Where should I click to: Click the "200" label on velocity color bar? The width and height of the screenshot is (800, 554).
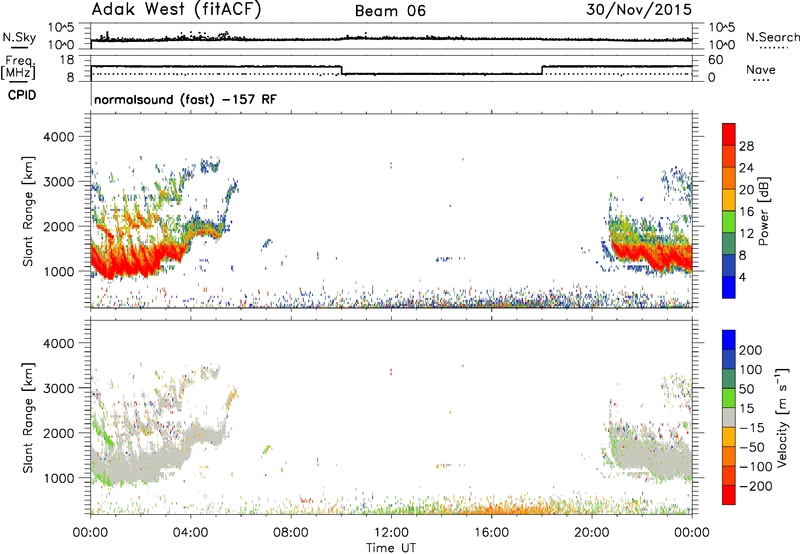click(751, 350)
